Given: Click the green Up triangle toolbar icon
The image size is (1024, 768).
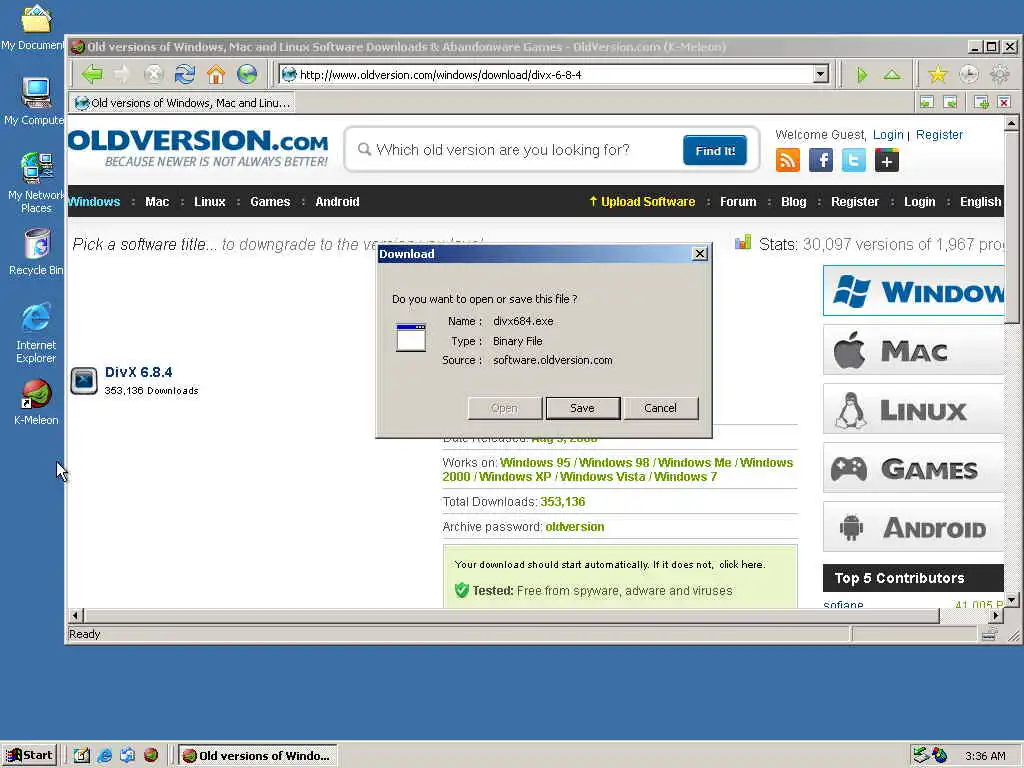Looking at the screenshot, I should click(892, 74).
